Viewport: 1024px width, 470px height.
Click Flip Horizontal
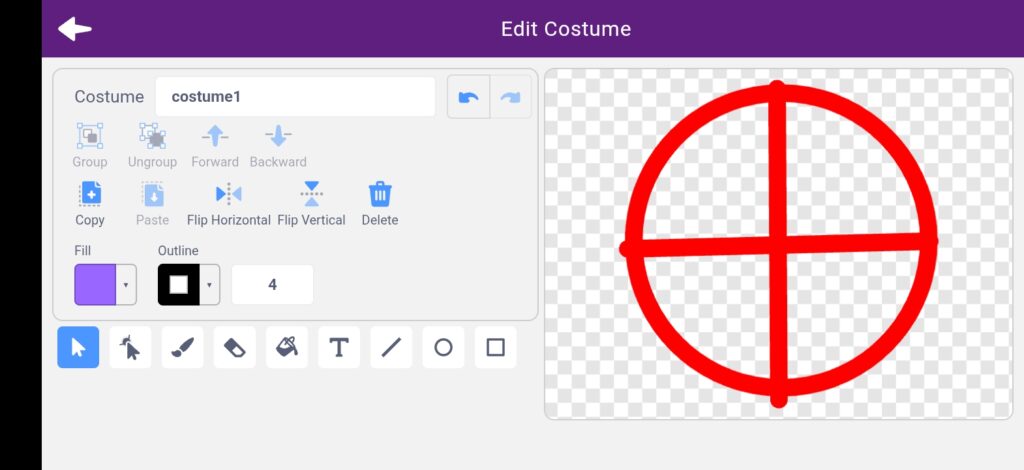pyautogui.click(x=229, y=203)
